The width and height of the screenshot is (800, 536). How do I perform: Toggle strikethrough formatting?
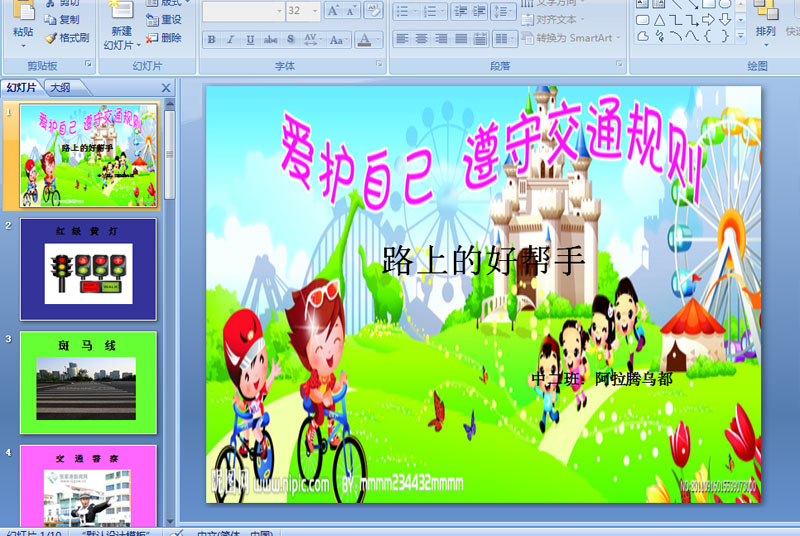point(270,39)
